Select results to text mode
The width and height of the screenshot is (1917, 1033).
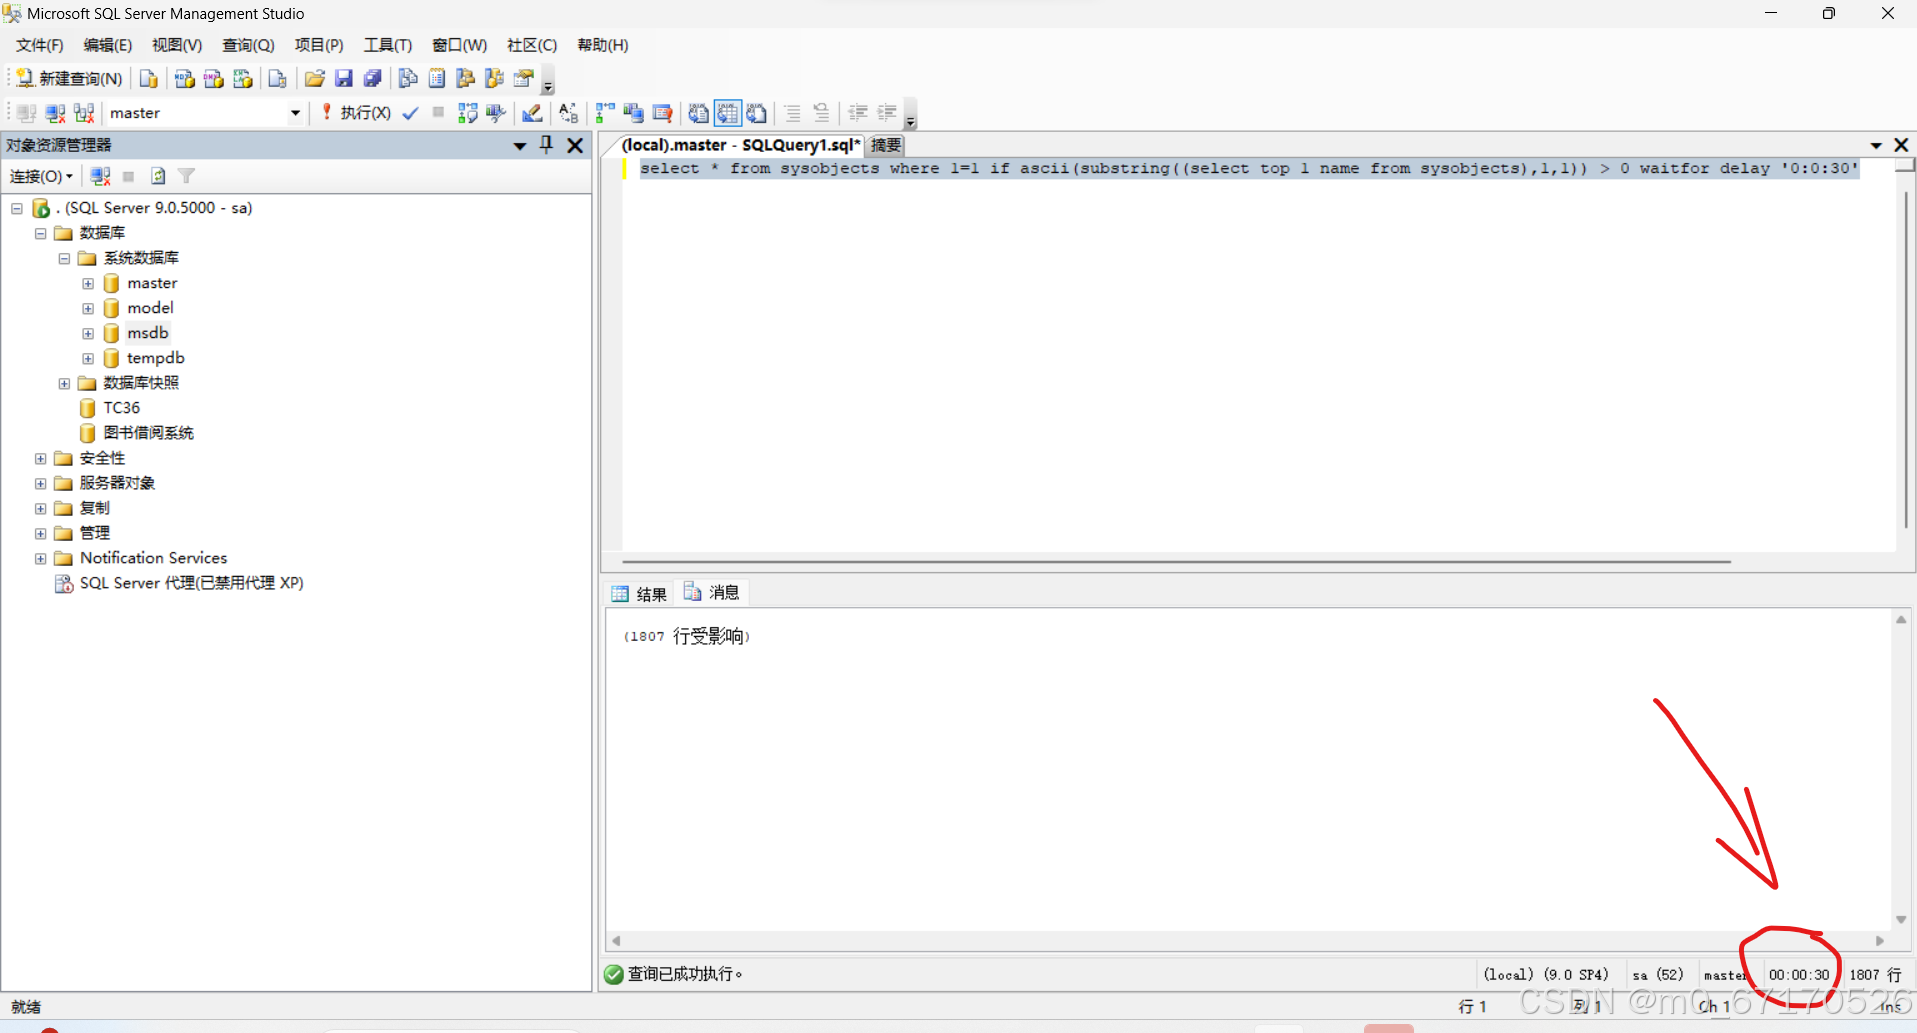point(699,113)
